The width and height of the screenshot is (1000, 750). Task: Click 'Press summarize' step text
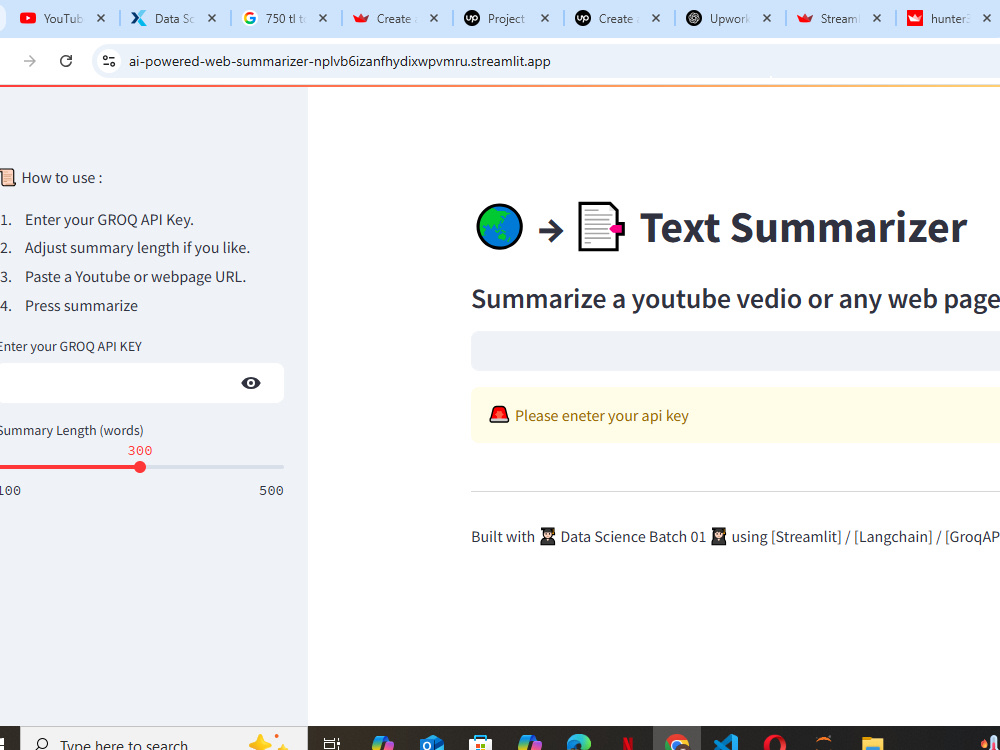coord(81,306)
